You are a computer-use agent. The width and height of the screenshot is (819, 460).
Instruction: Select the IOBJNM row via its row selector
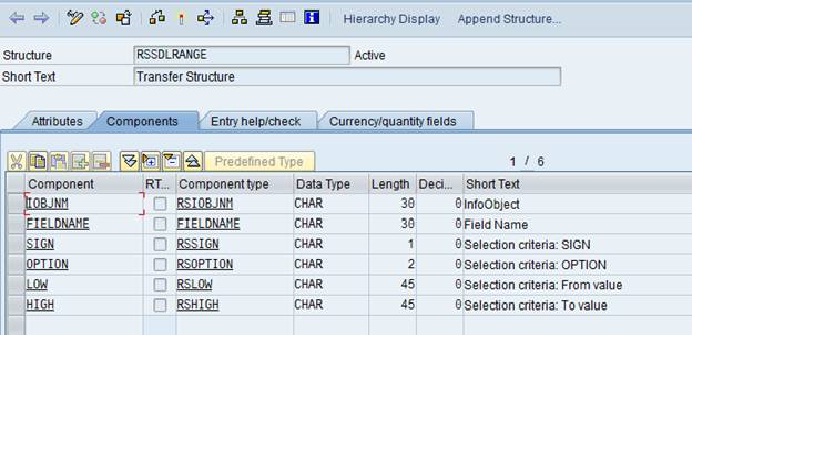tap(16, 204)
